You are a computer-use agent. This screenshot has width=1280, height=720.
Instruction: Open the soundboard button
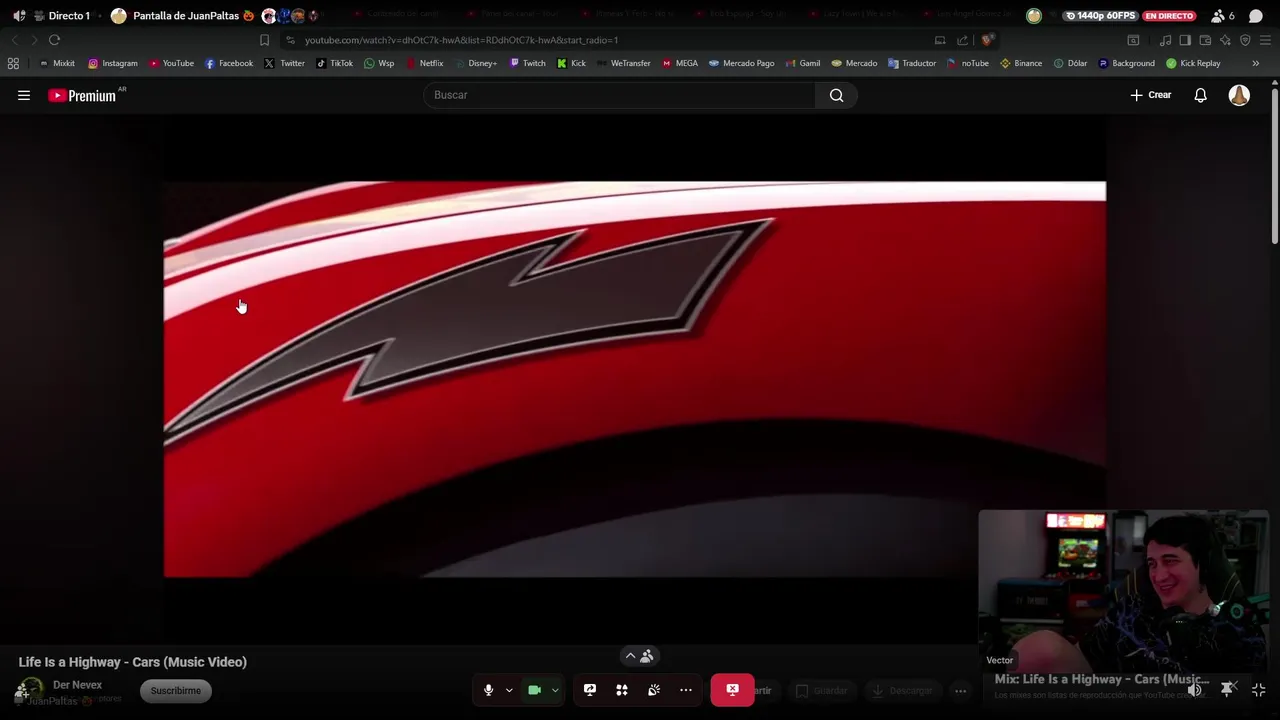(654, 690)
